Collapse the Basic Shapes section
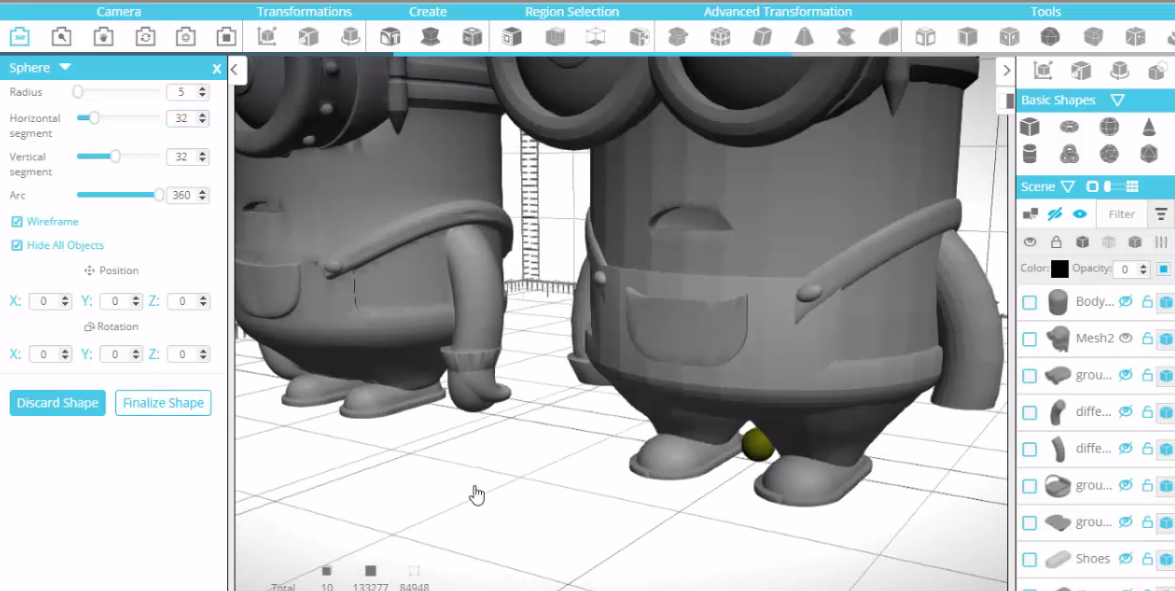Screen dimensions: 1175x591 [1117, 100]
